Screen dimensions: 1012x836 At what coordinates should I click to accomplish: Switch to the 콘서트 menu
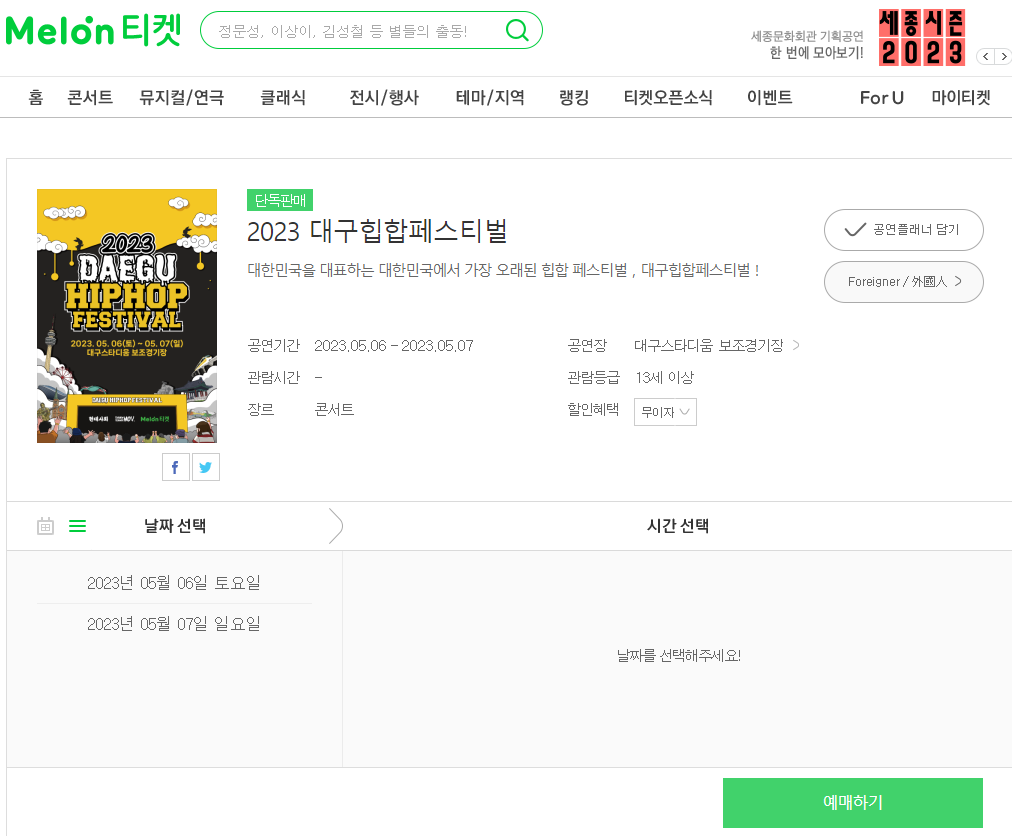(x=89, y=97)
